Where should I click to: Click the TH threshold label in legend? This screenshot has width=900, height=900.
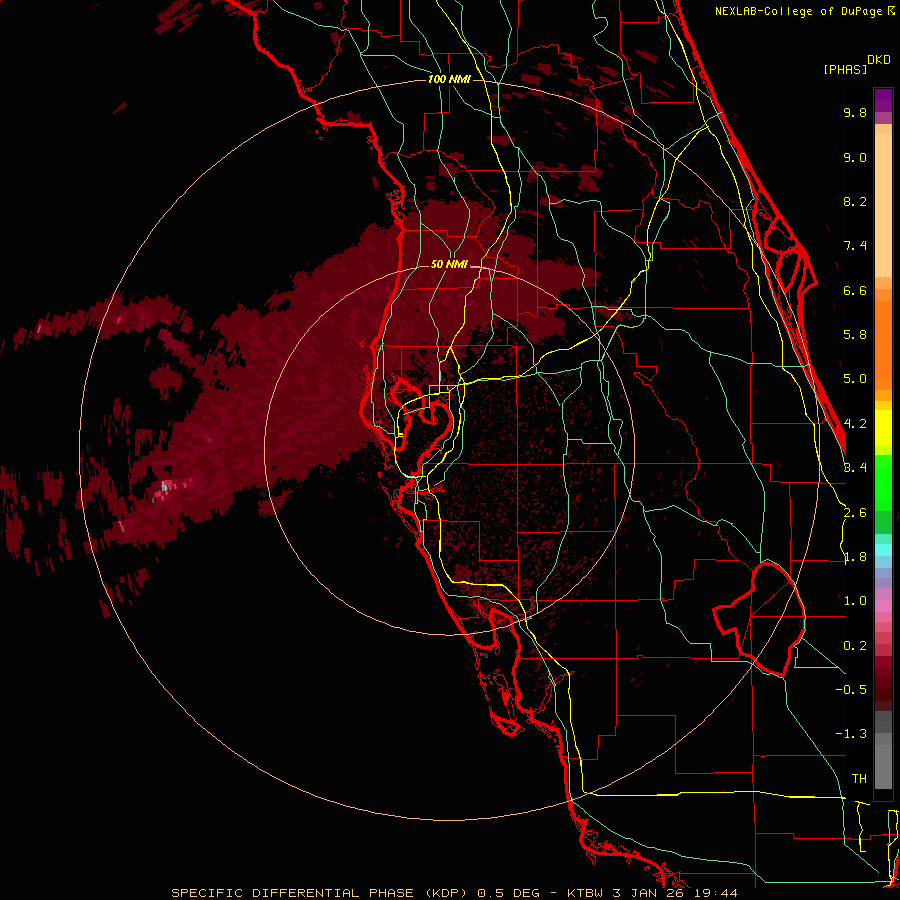point(859,778)
